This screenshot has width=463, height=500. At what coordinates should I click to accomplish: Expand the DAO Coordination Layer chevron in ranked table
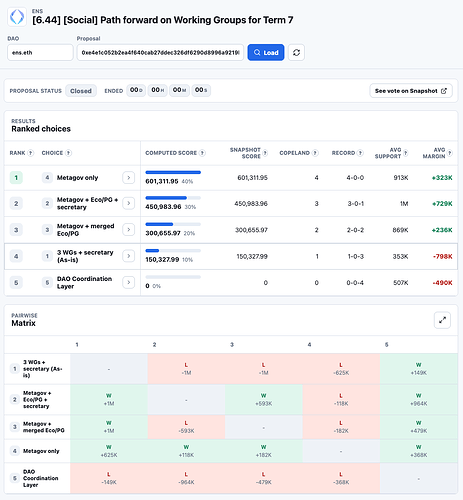[x=129, y=282]
